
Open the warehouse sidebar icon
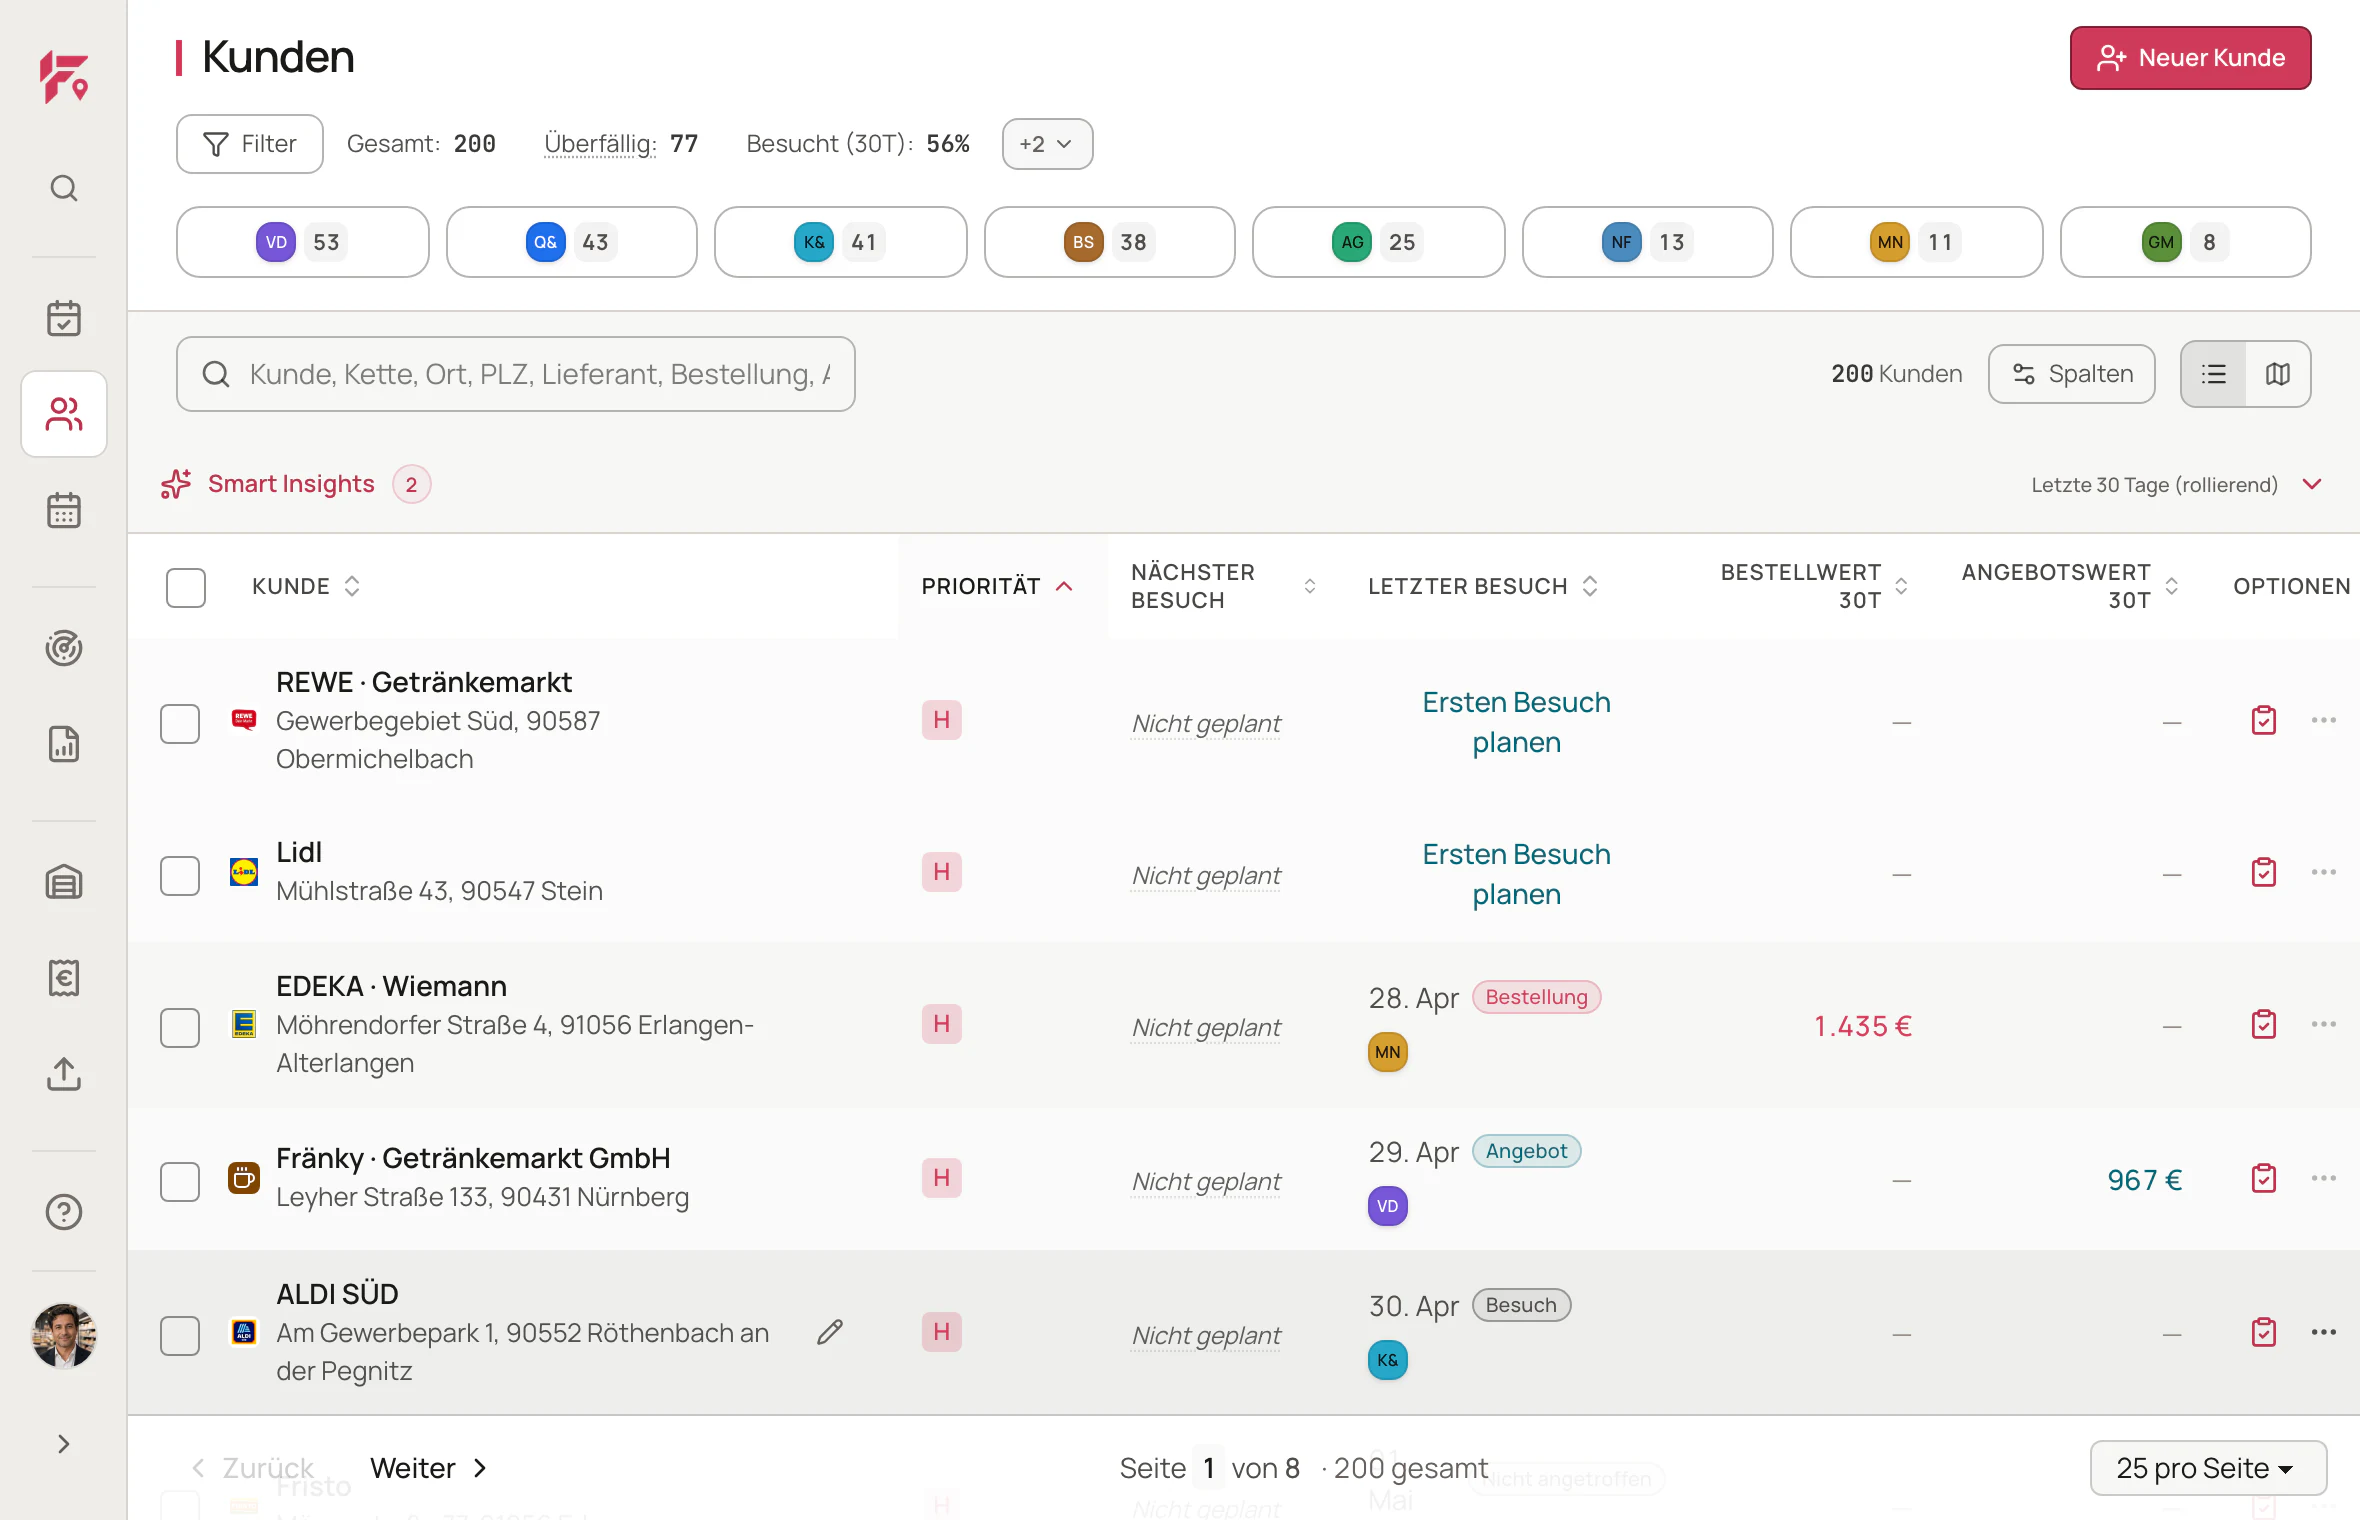[64, 882]
